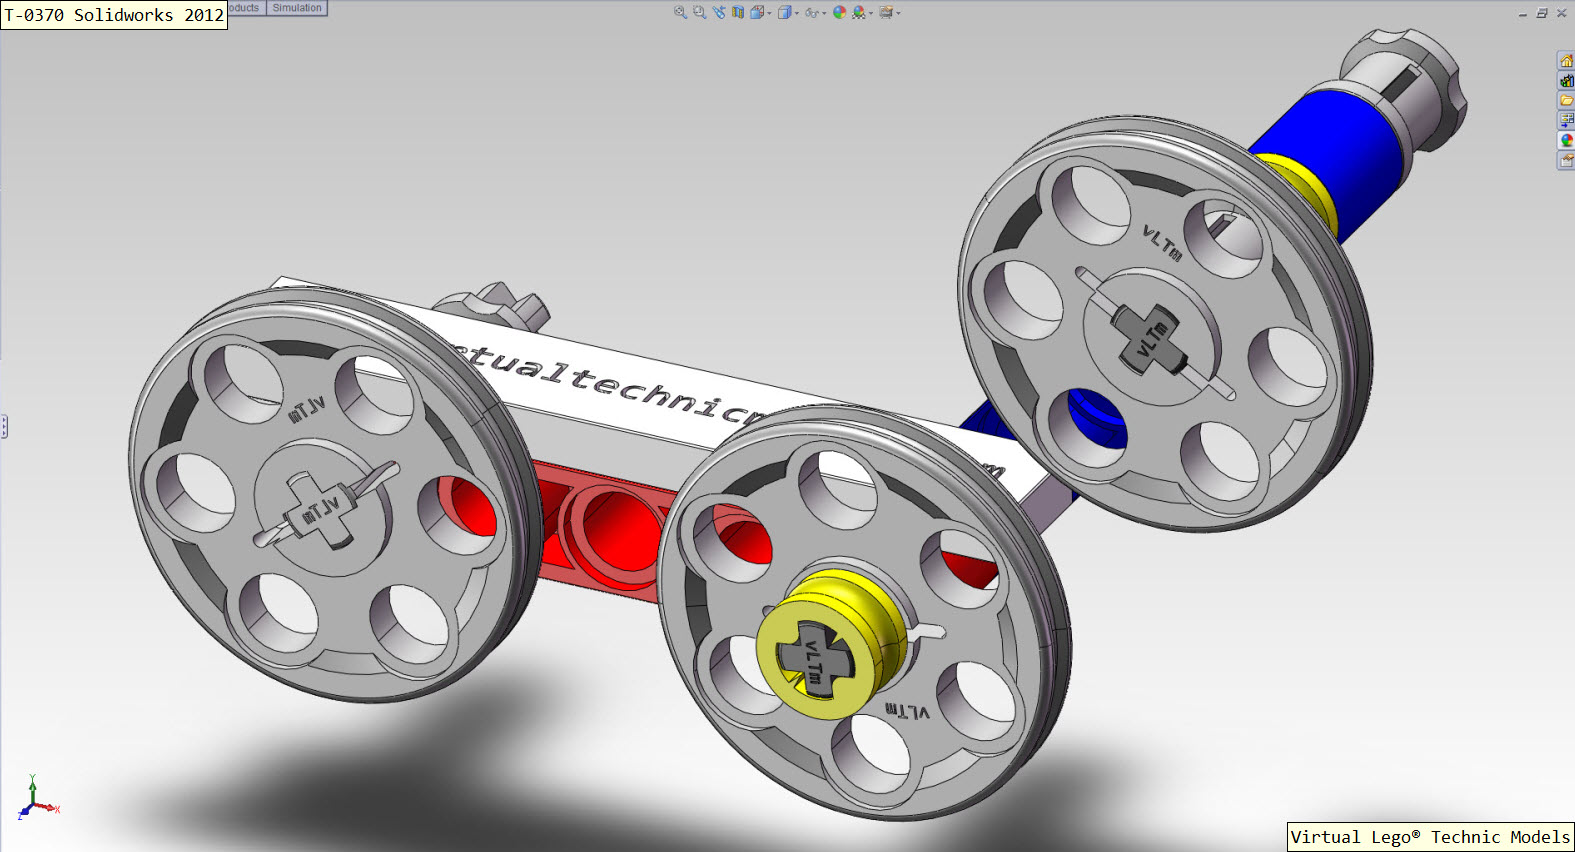Return to the Previous View

719,12
